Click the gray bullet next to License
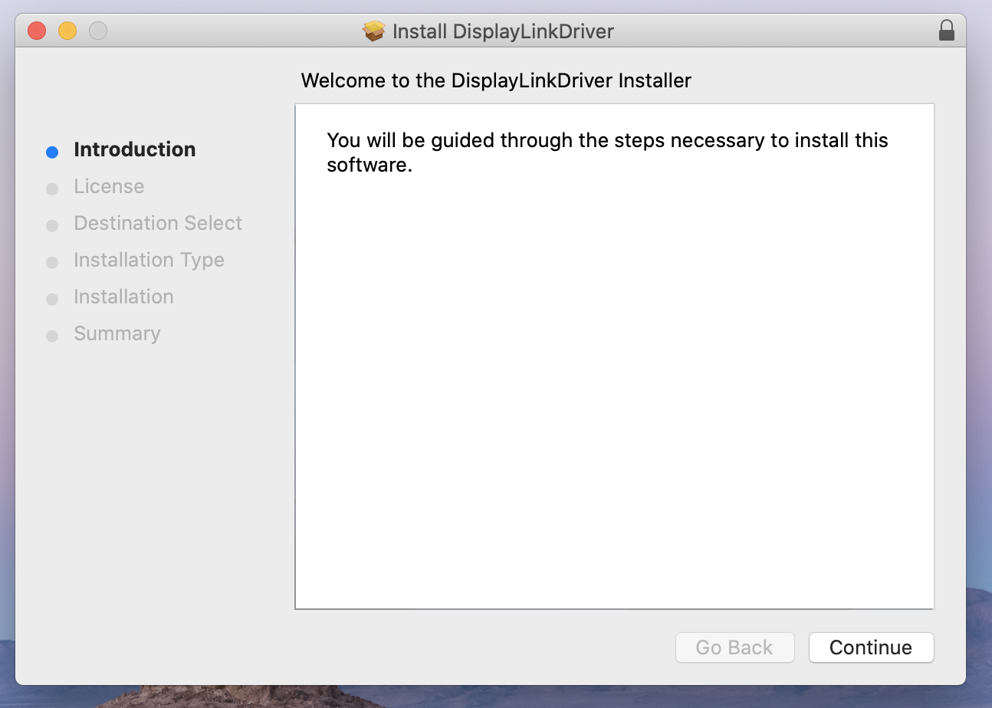992x708 pixels. (52, 189)
